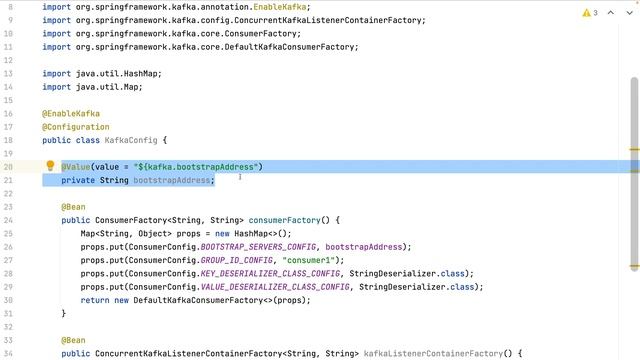Click line number 24 in the gutter
640x360 pixels.
pos(8,220)
